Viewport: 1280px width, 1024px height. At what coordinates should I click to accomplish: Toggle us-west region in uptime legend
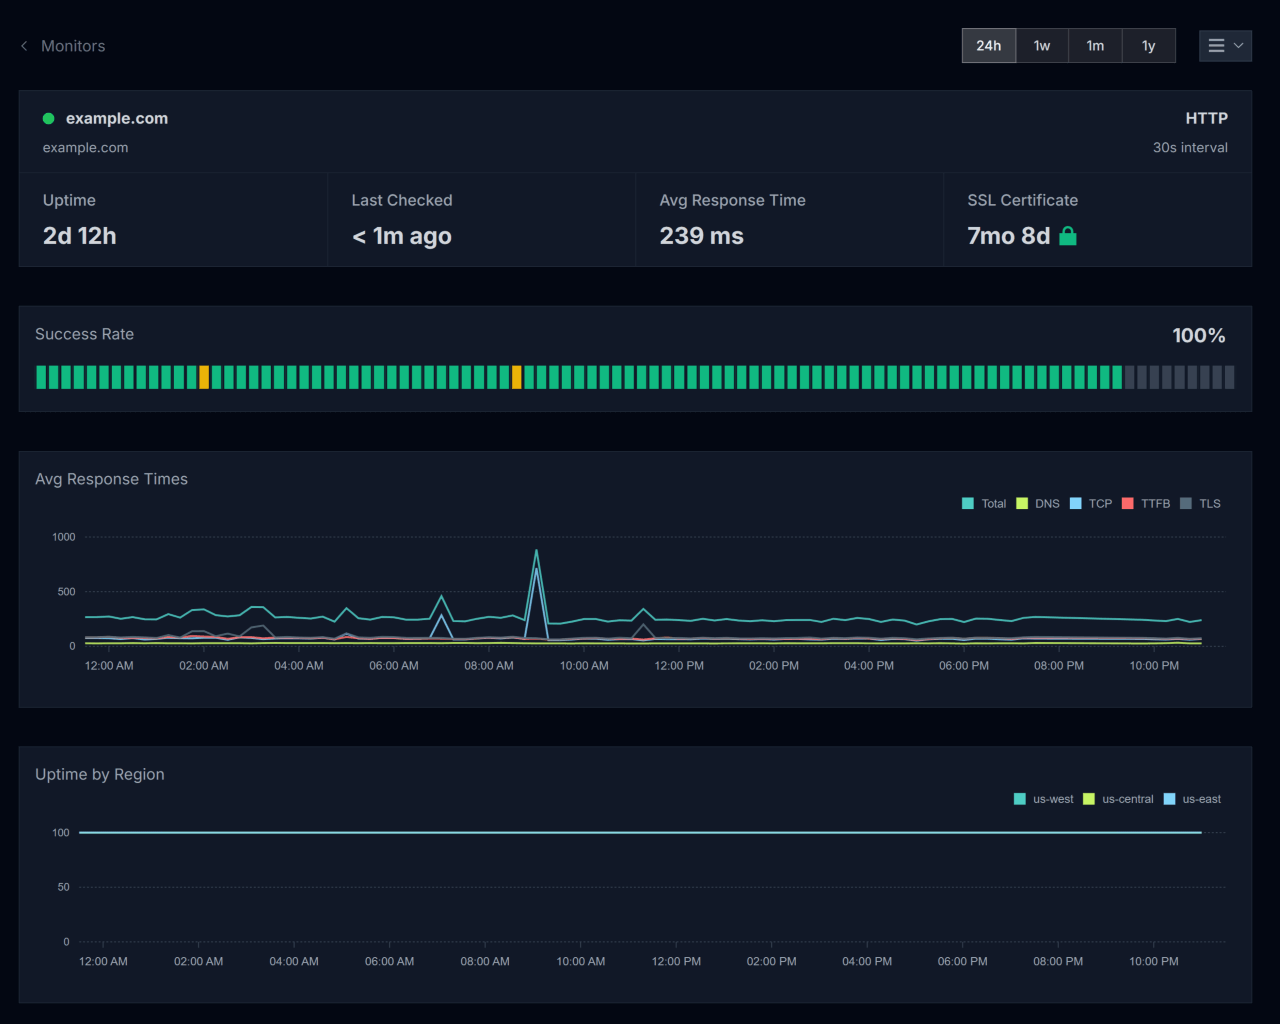[1044, 799]
